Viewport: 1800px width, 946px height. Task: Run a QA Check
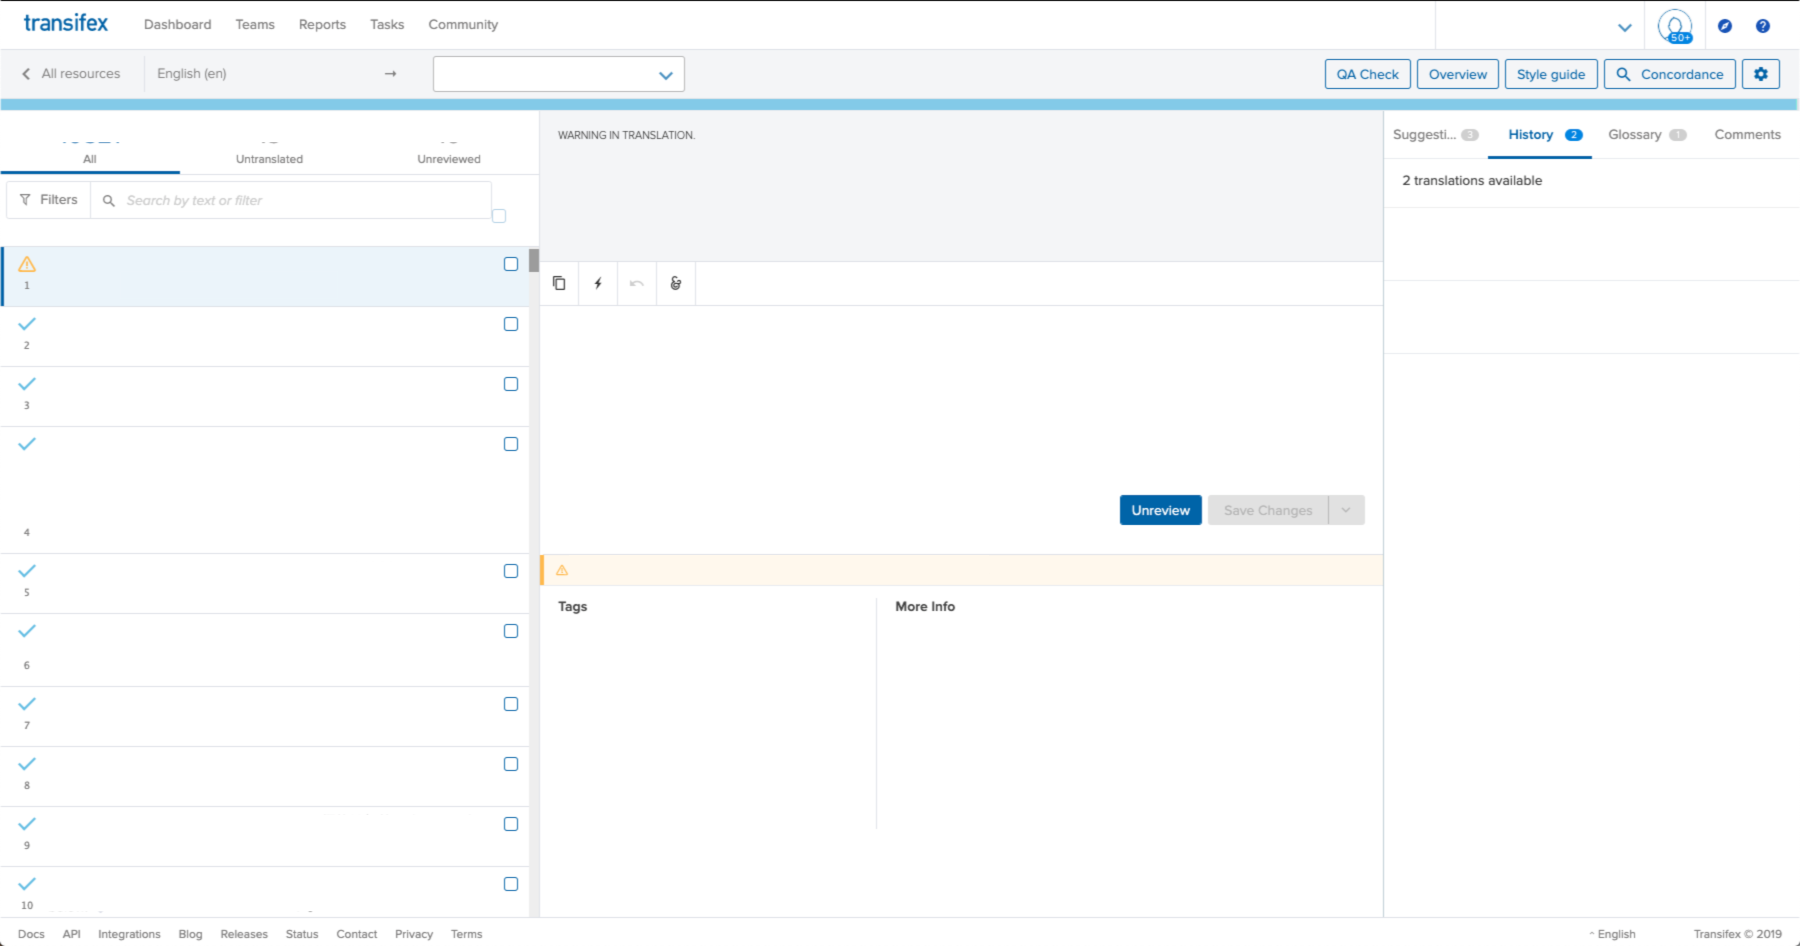(1366, 73)
